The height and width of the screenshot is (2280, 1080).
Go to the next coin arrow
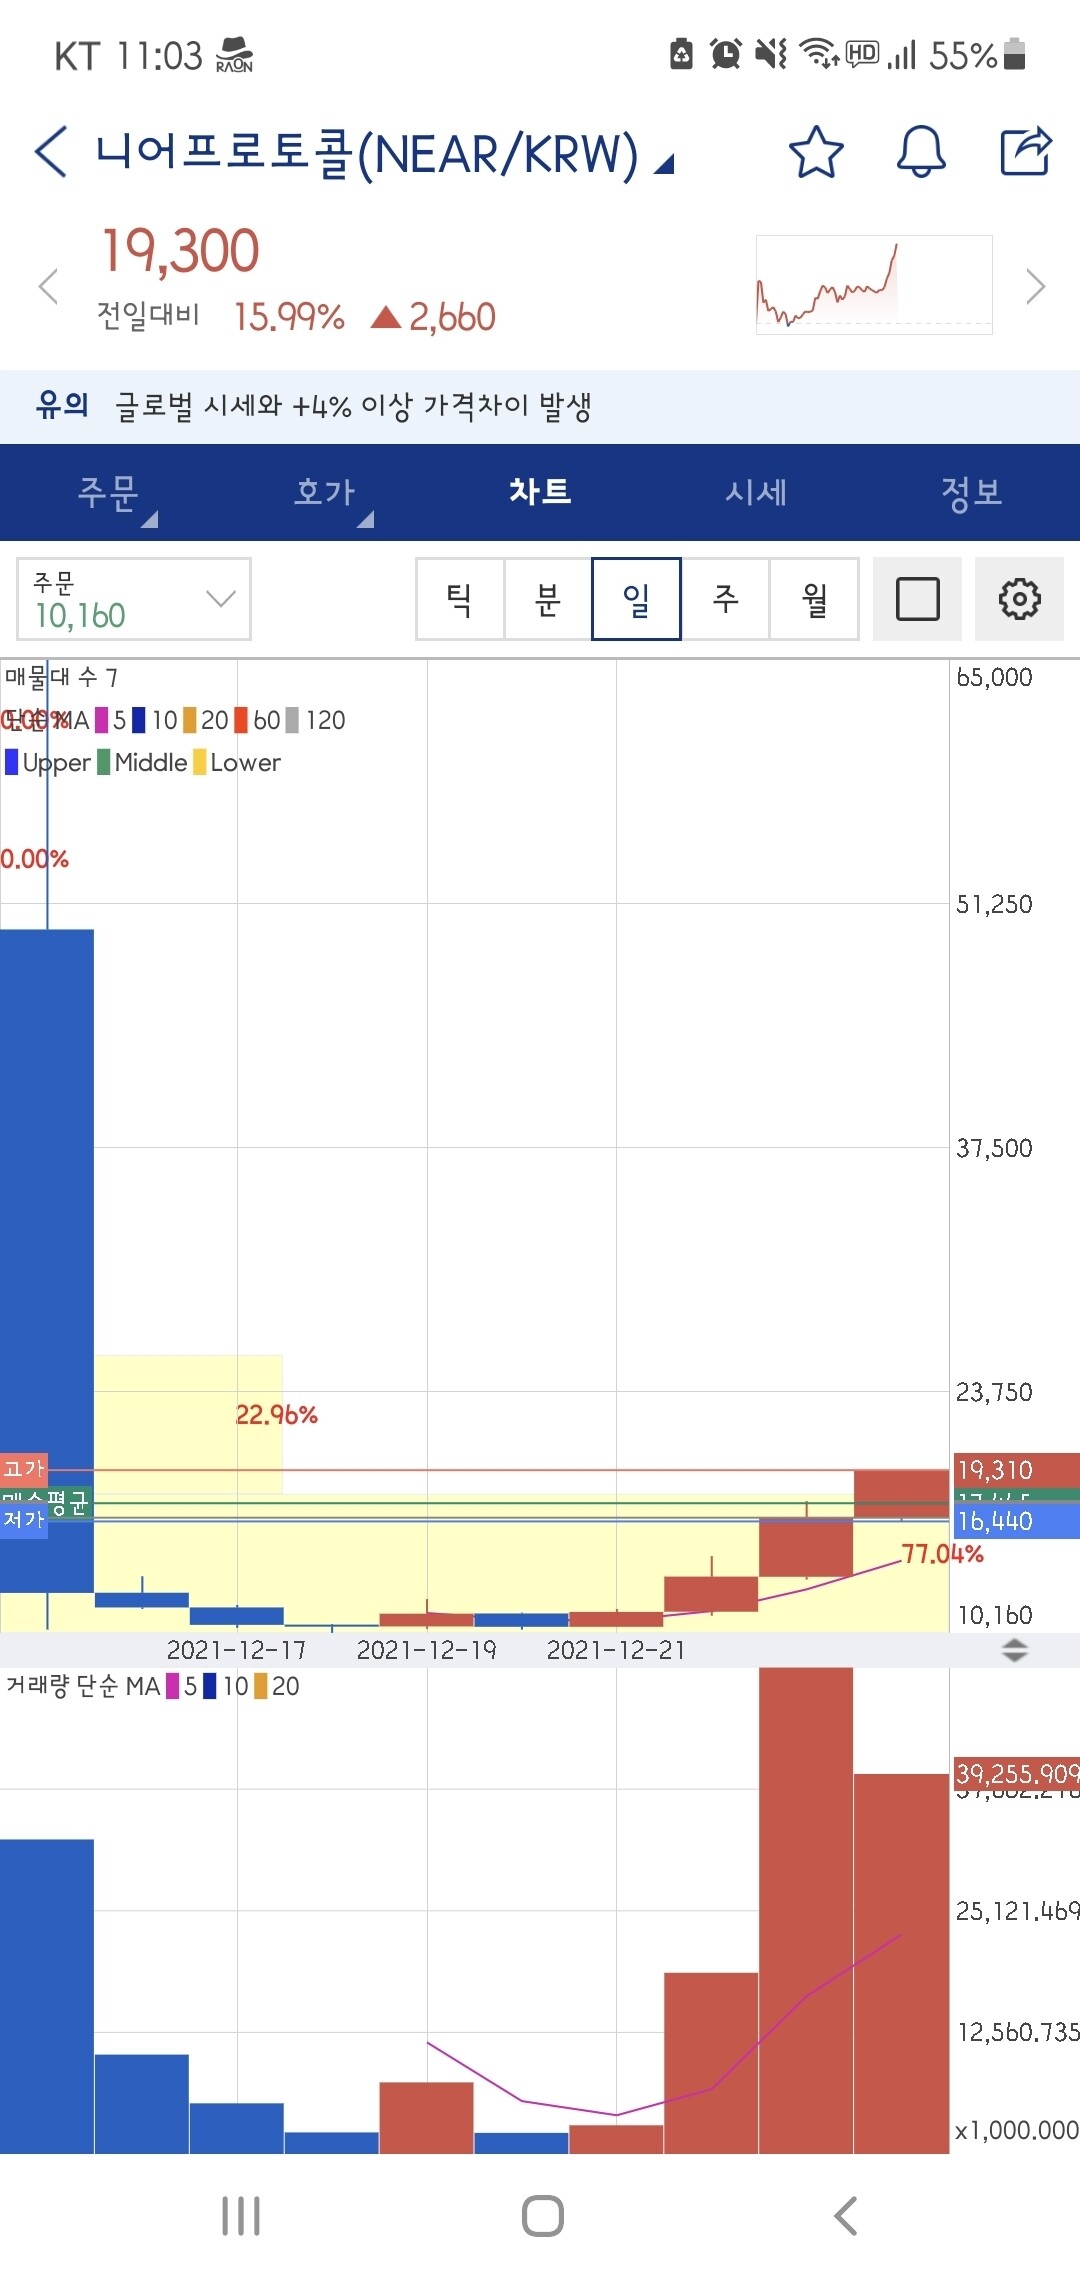1036,287
